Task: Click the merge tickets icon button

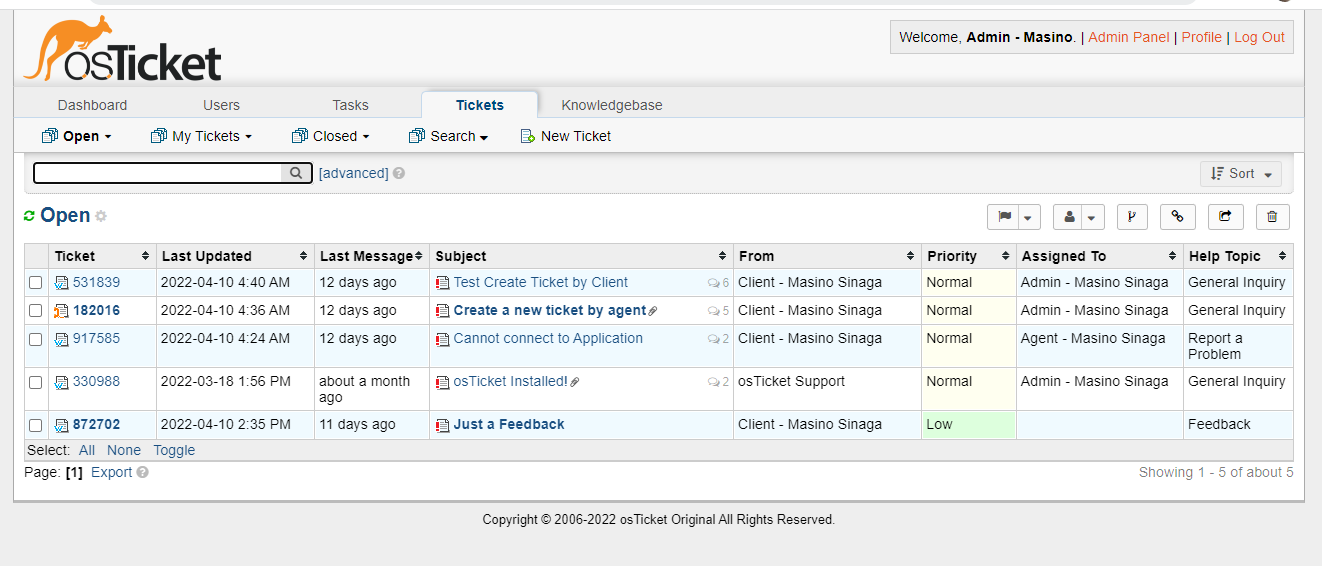Action: click(x=1131, y=216)
